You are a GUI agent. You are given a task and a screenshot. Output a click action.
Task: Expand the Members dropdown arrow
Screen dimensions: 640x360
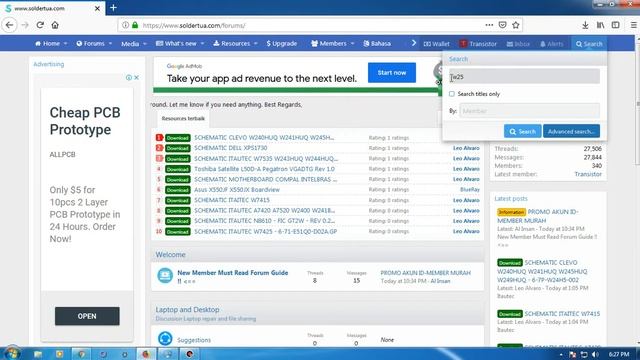(x=352, y=43)
